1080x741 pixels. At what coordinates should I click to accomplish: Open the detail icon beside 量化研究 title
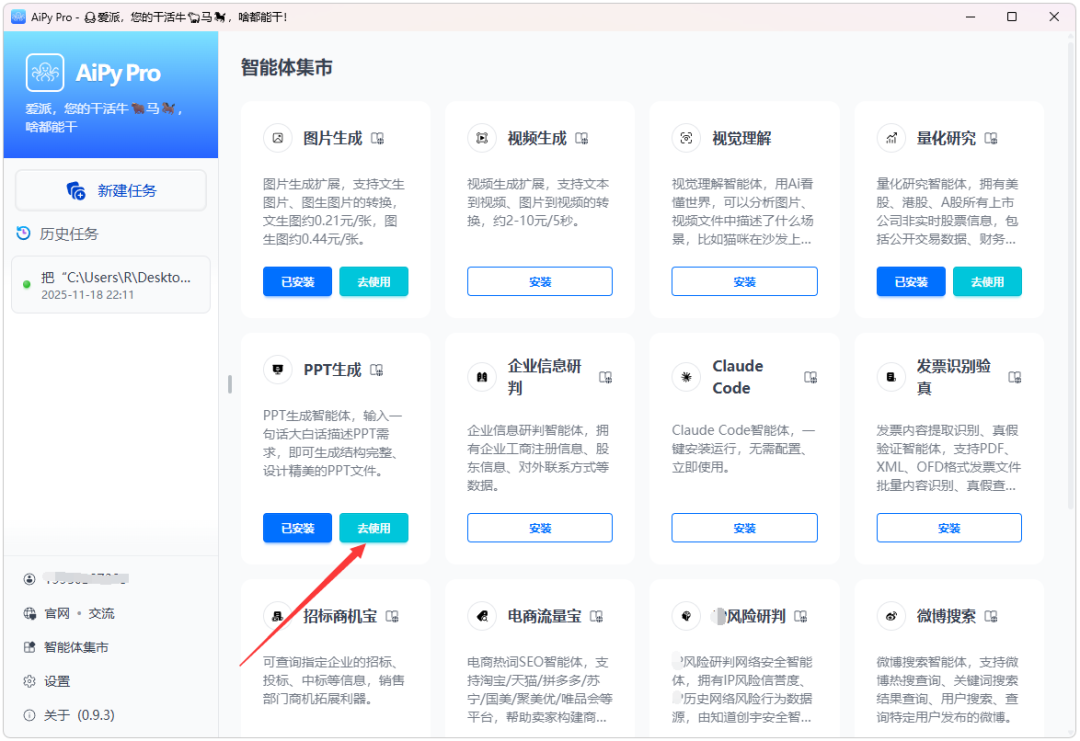click(x=991, y=138)
